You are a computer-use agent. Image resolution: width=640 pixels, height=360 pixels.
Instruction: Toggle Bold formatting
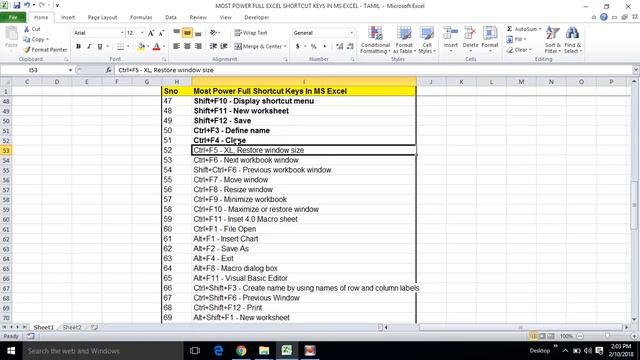tap(78, 47)
